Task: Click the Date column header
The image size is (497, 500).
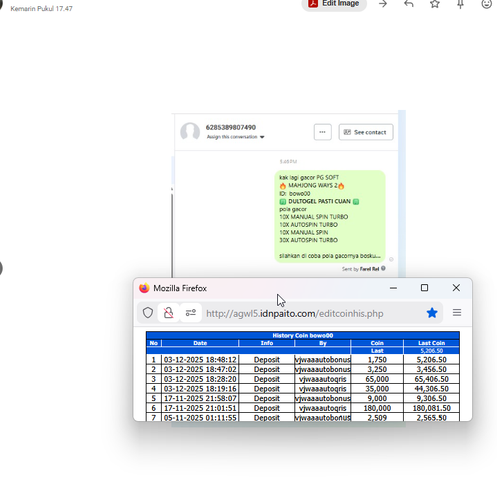Action: (x=200, y=343)
